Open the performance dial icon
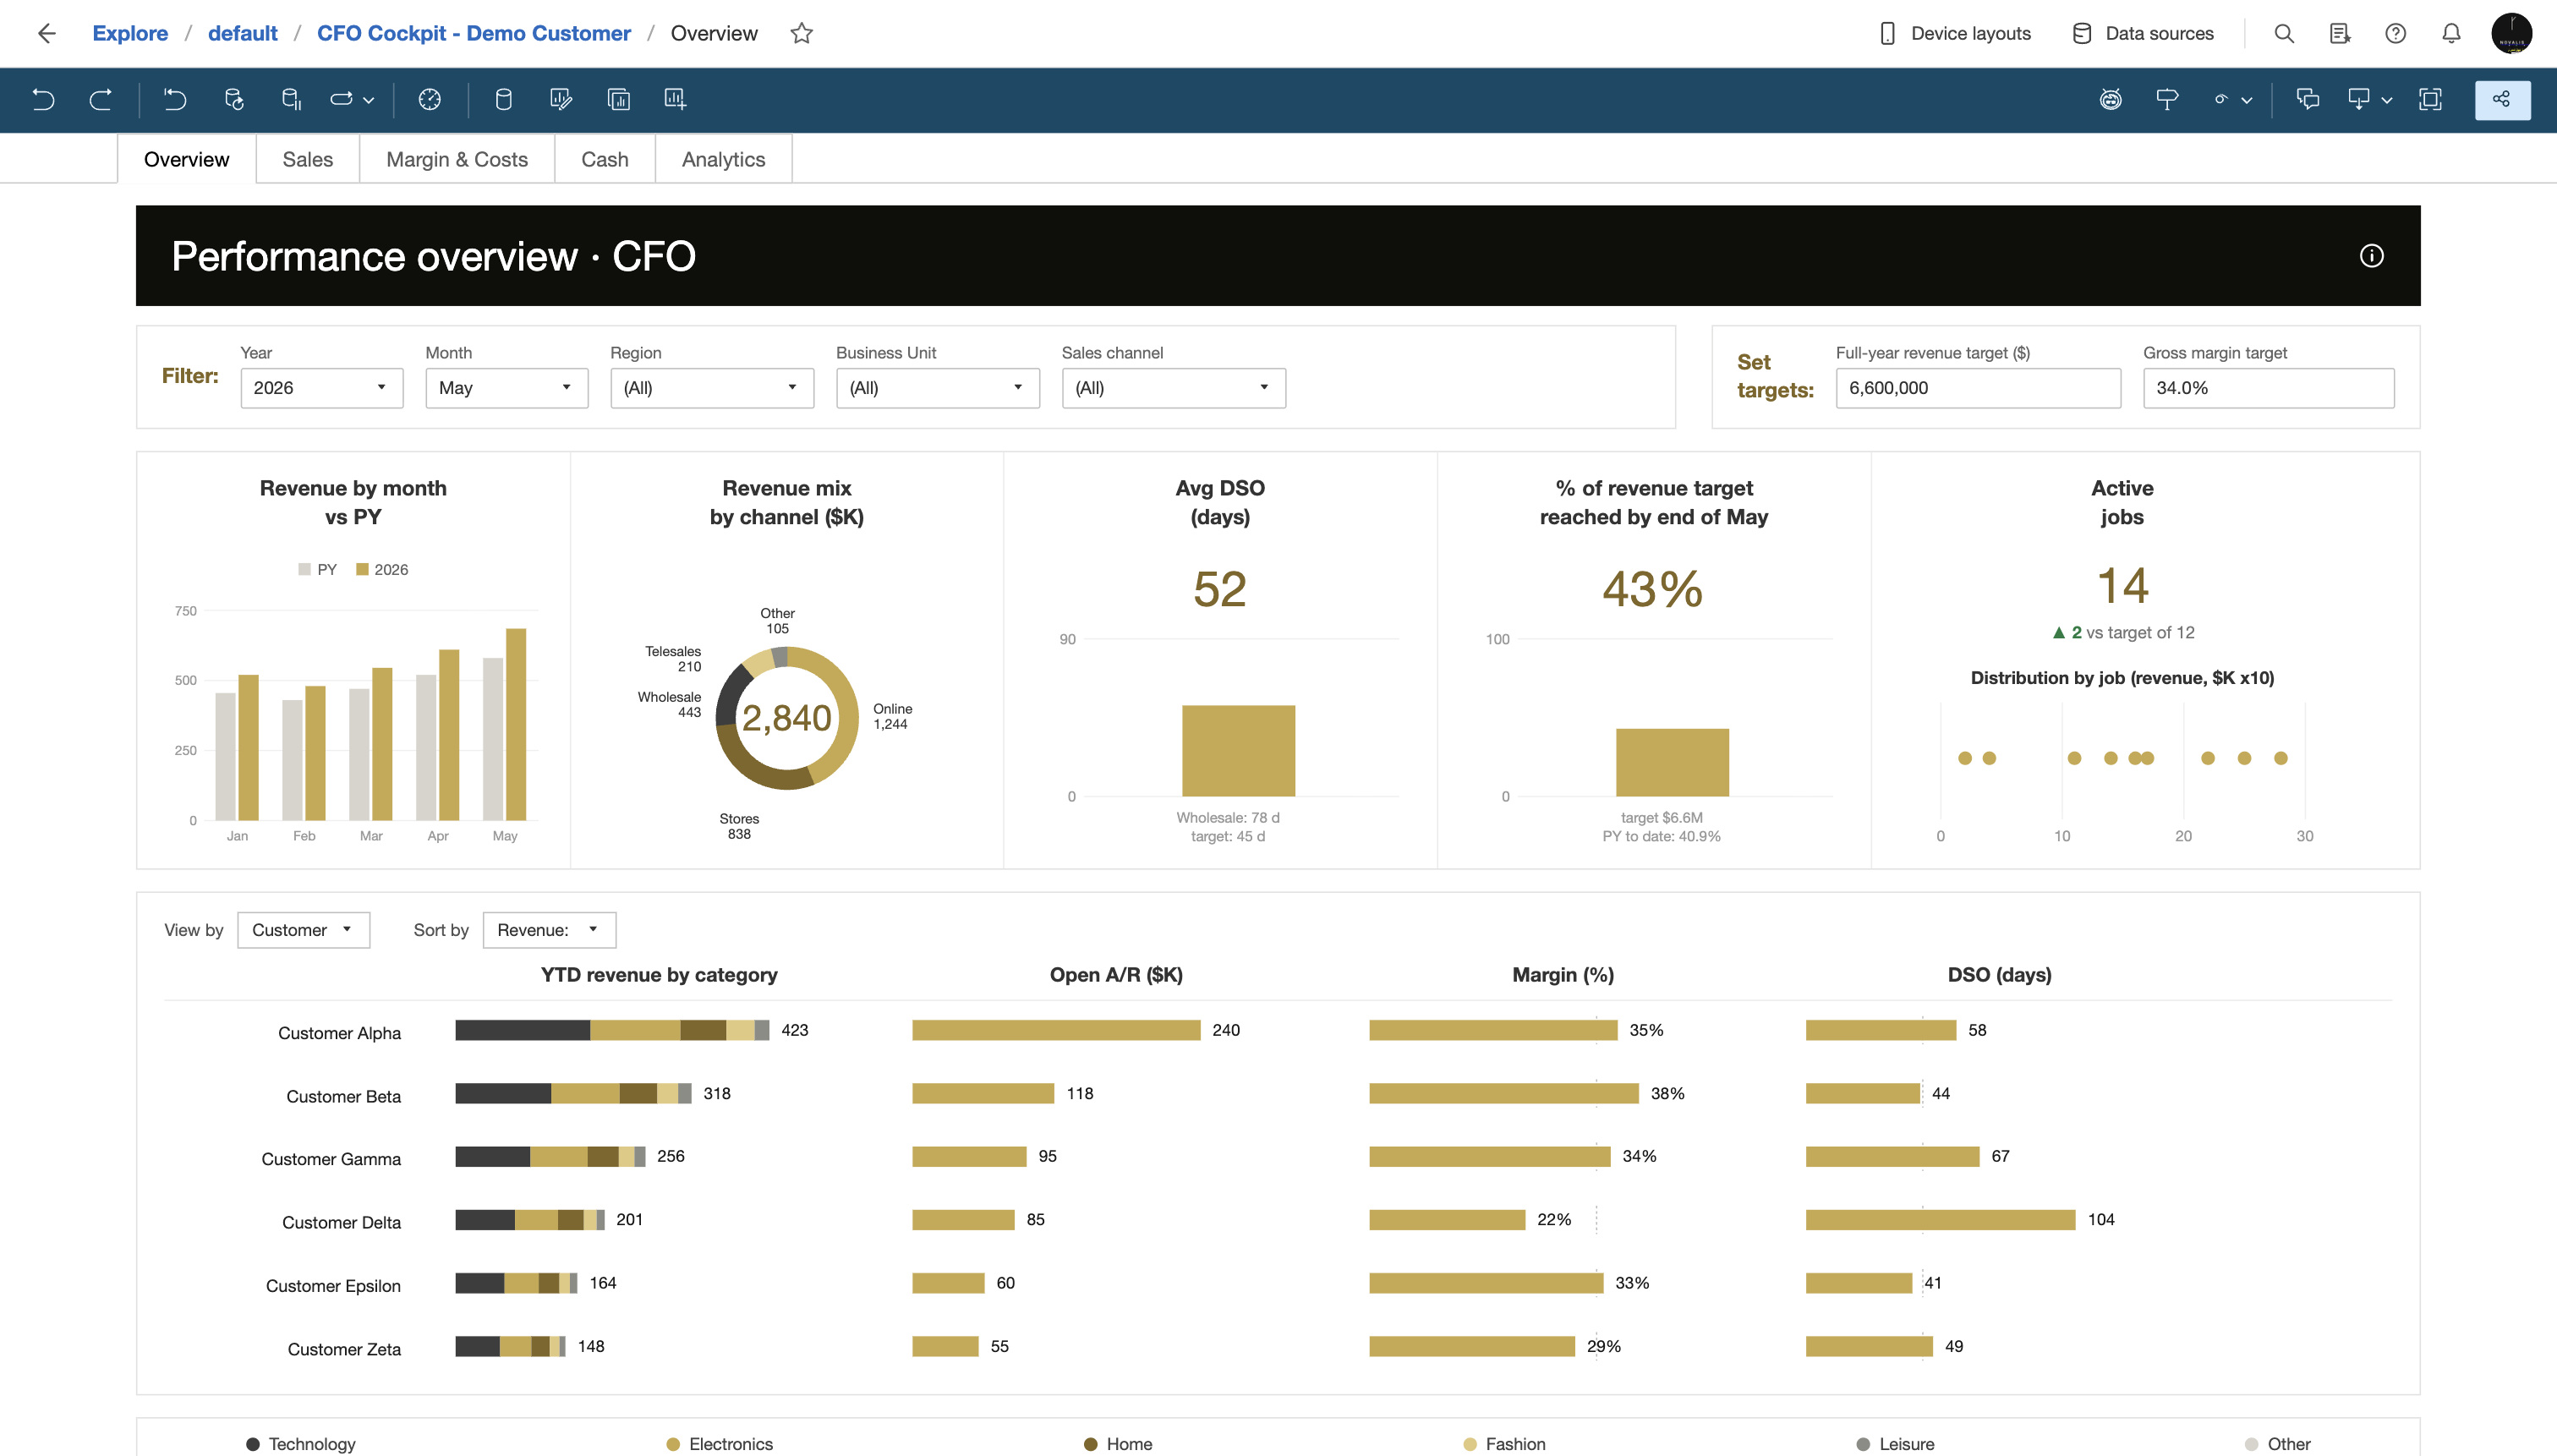This screenshot has width=2557, height=1456. 430,99
